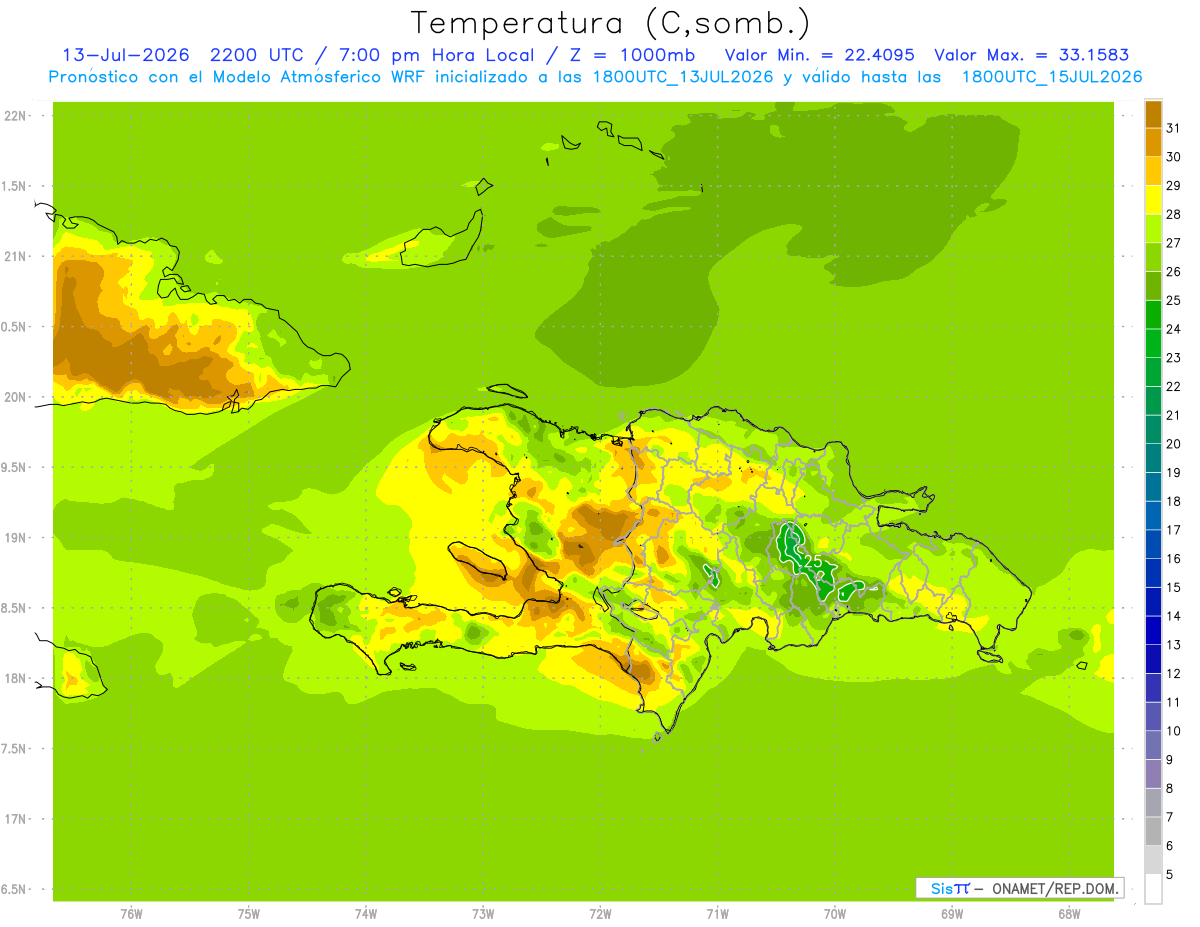The height and width of the screenshot is (927, 1200).
Task: Click the '31' value on the color scale
Action: pyautogui.click(x=1174, y=127)
